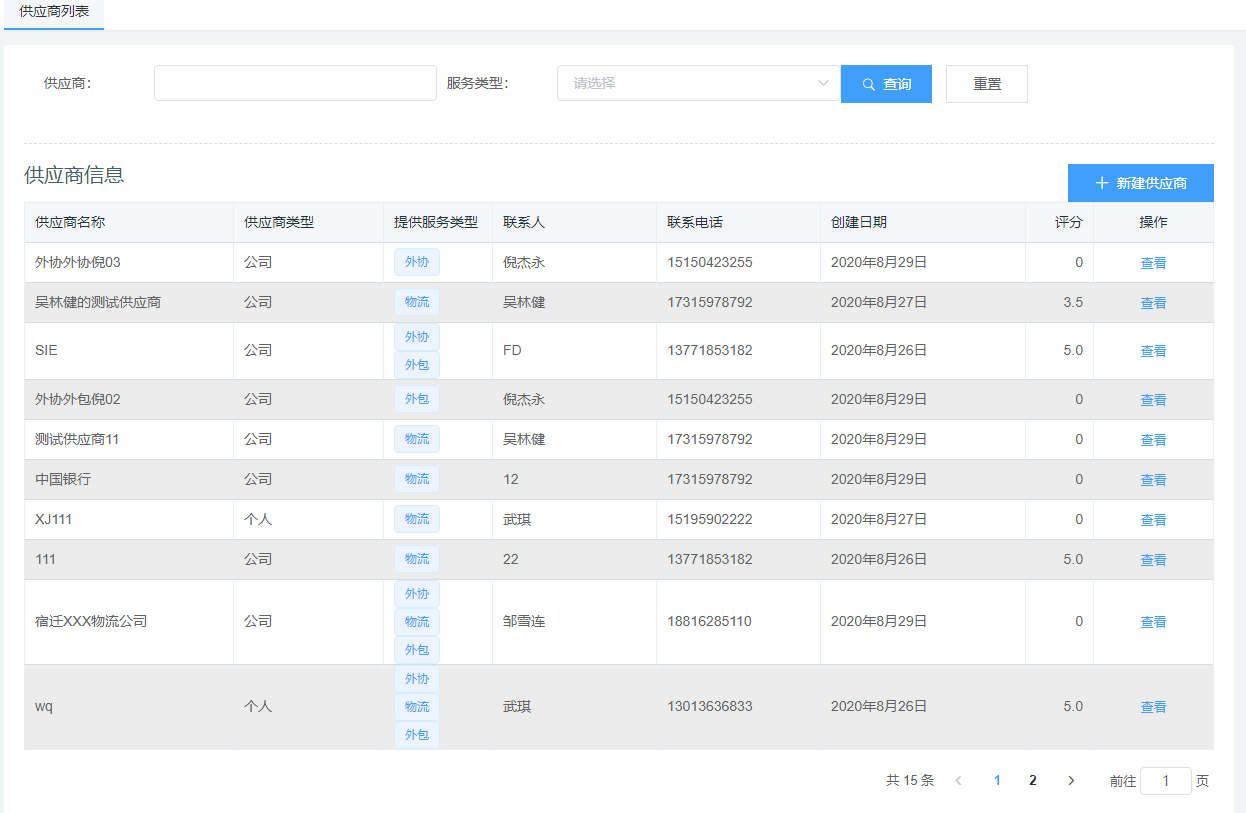This screenshot has height=813, width=1246.
Task: Click 查看 for supplier wq
Action: click(x=1153, y=707)
